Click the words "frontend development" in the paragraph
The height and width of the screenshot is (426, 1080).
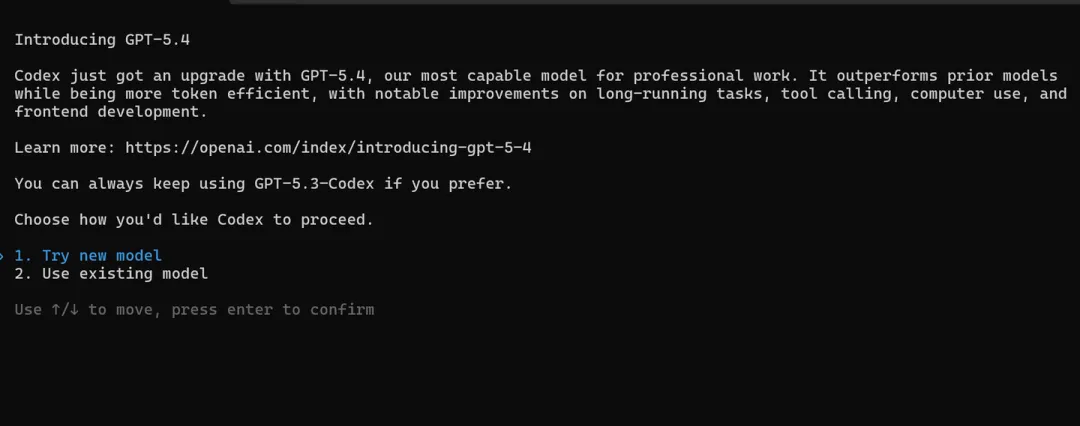[110, 112]
